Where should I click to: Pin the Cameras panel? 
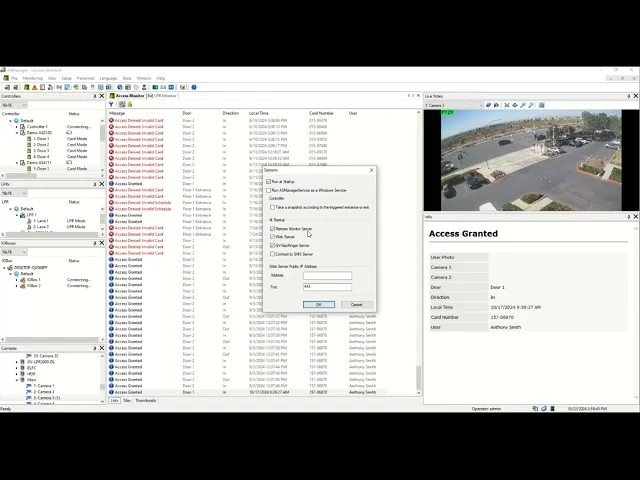click(x=95, y=348)
